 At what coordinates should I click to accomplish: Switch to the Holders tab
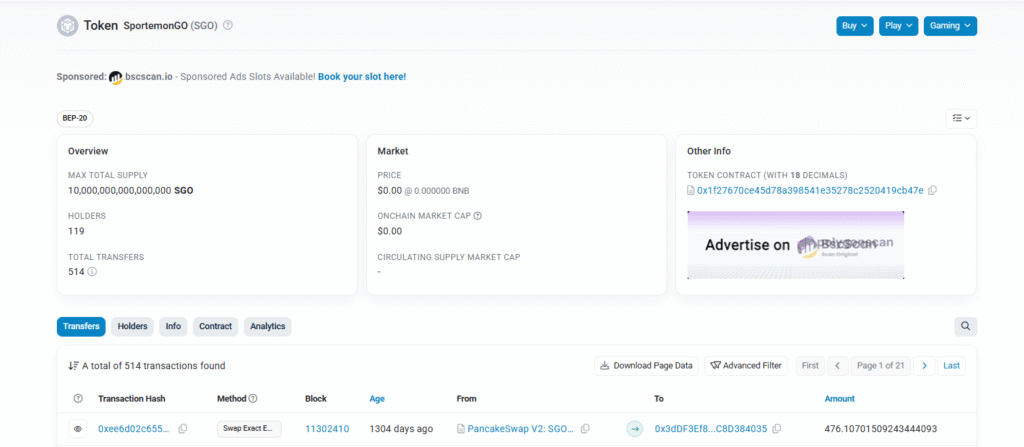point(133,326)
